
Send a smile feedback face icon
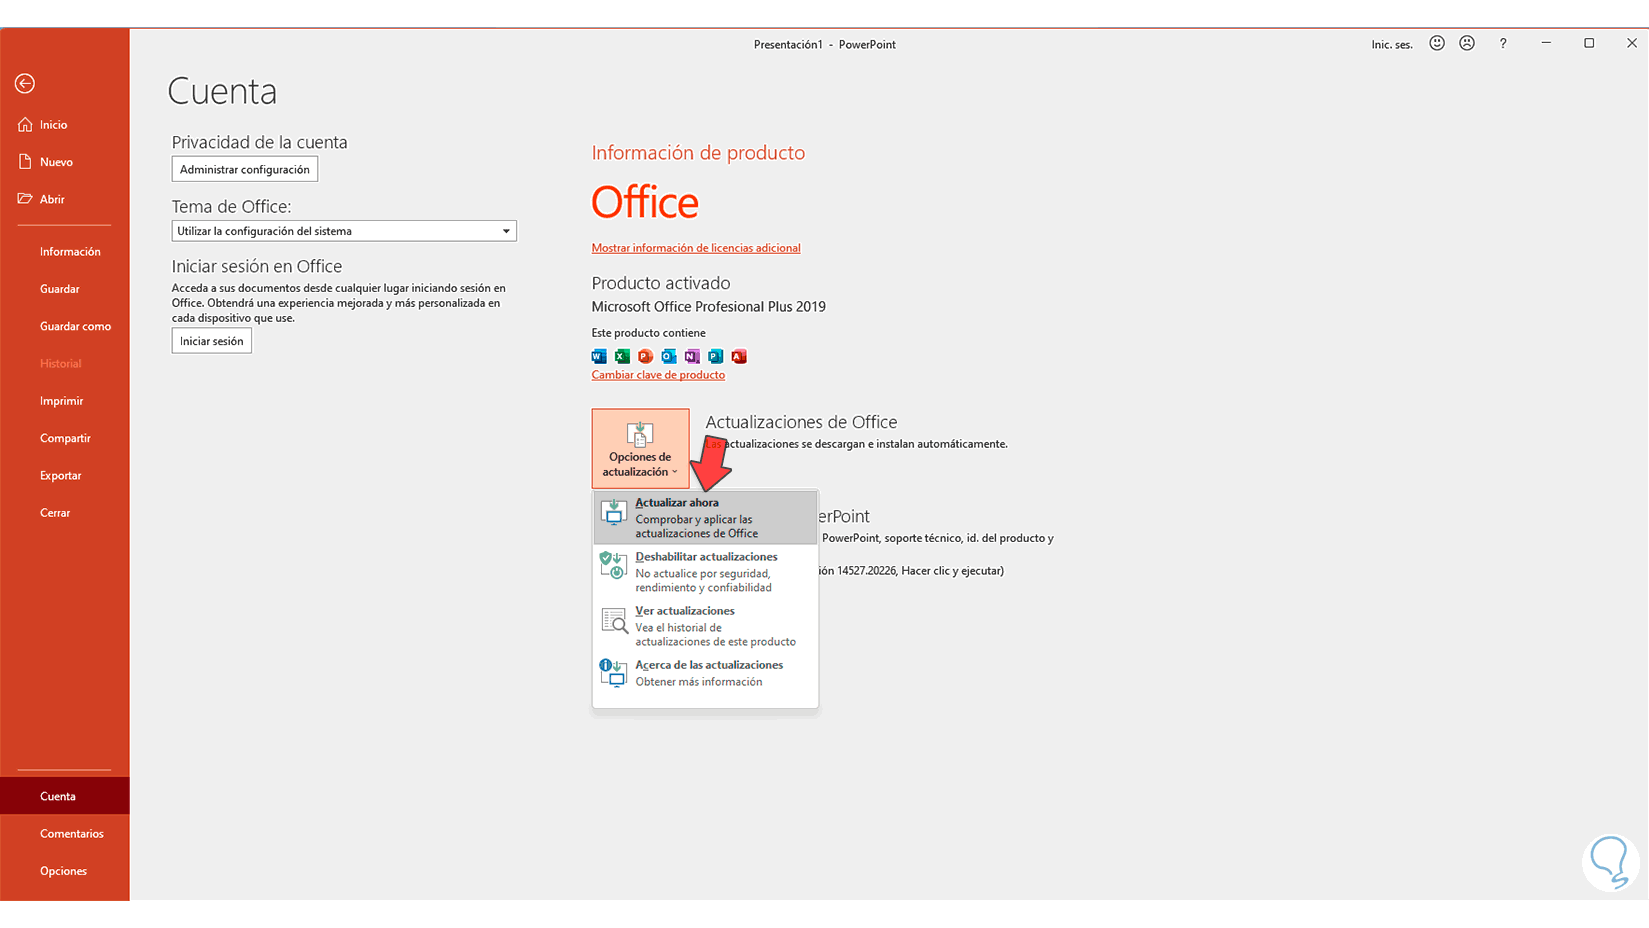tap(1437, 43)
